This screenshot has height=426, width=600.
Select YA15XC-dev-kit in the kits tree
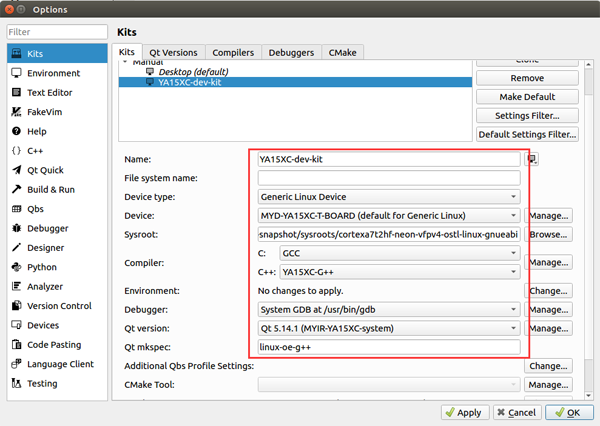[295, 82]
